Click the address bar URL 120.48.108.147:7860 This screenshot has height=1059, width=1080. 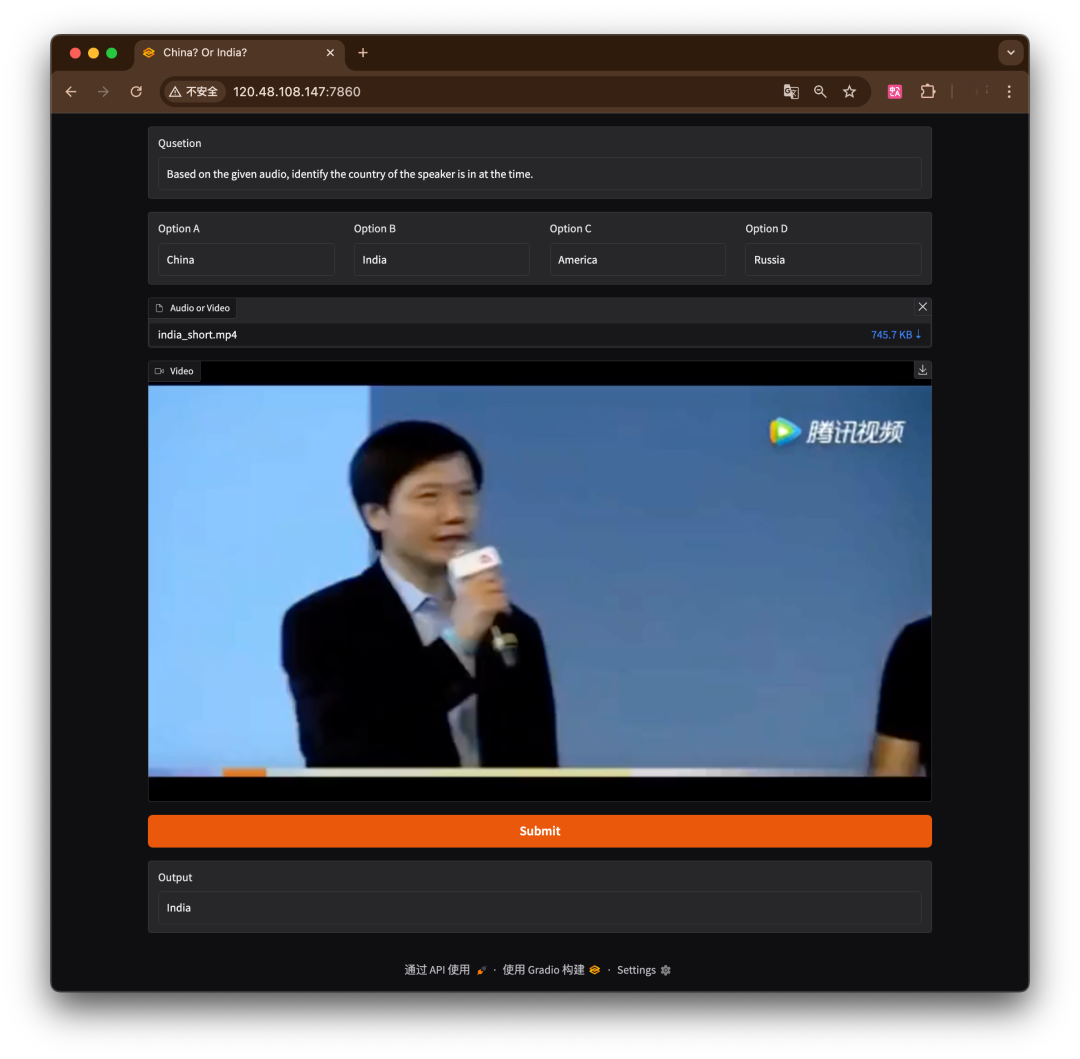[x=297, y=92]
